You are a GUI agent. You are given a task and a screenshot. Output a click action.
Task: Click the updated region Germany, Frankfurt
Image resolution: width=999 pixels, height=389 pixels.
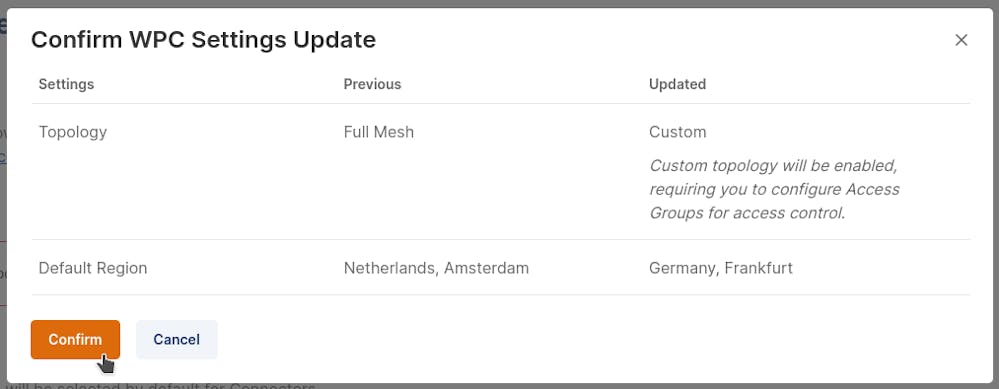(x=721, y=268)
